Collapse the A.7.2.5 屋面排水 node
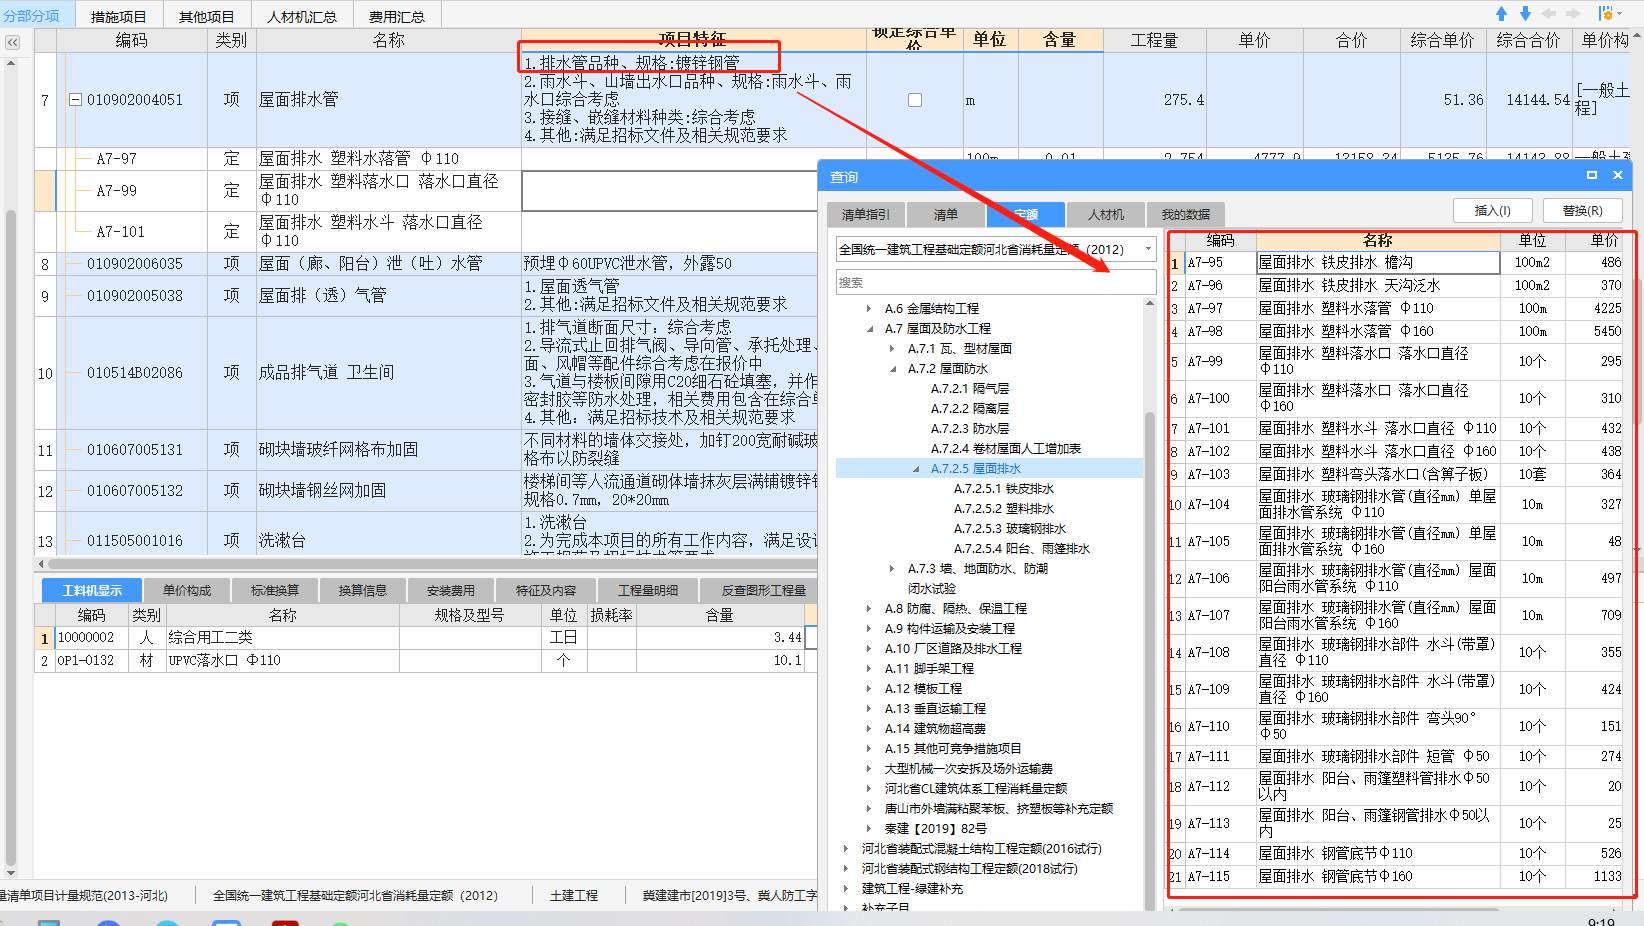 coord(916,469)
